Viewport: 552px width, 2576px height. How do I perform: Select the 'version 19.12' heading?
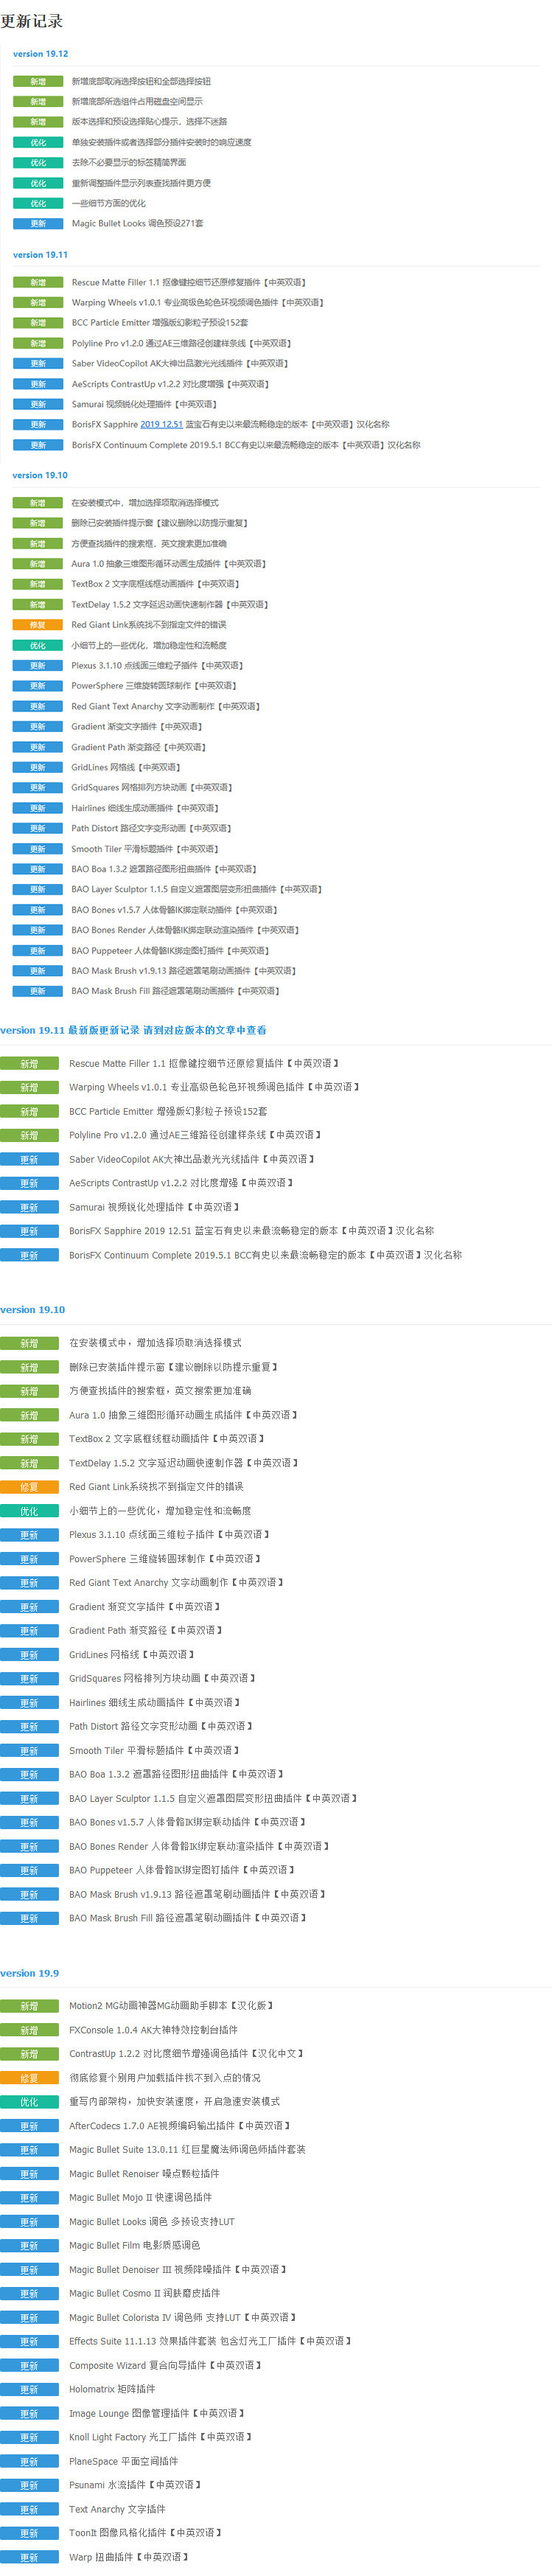tap(41, 54)
